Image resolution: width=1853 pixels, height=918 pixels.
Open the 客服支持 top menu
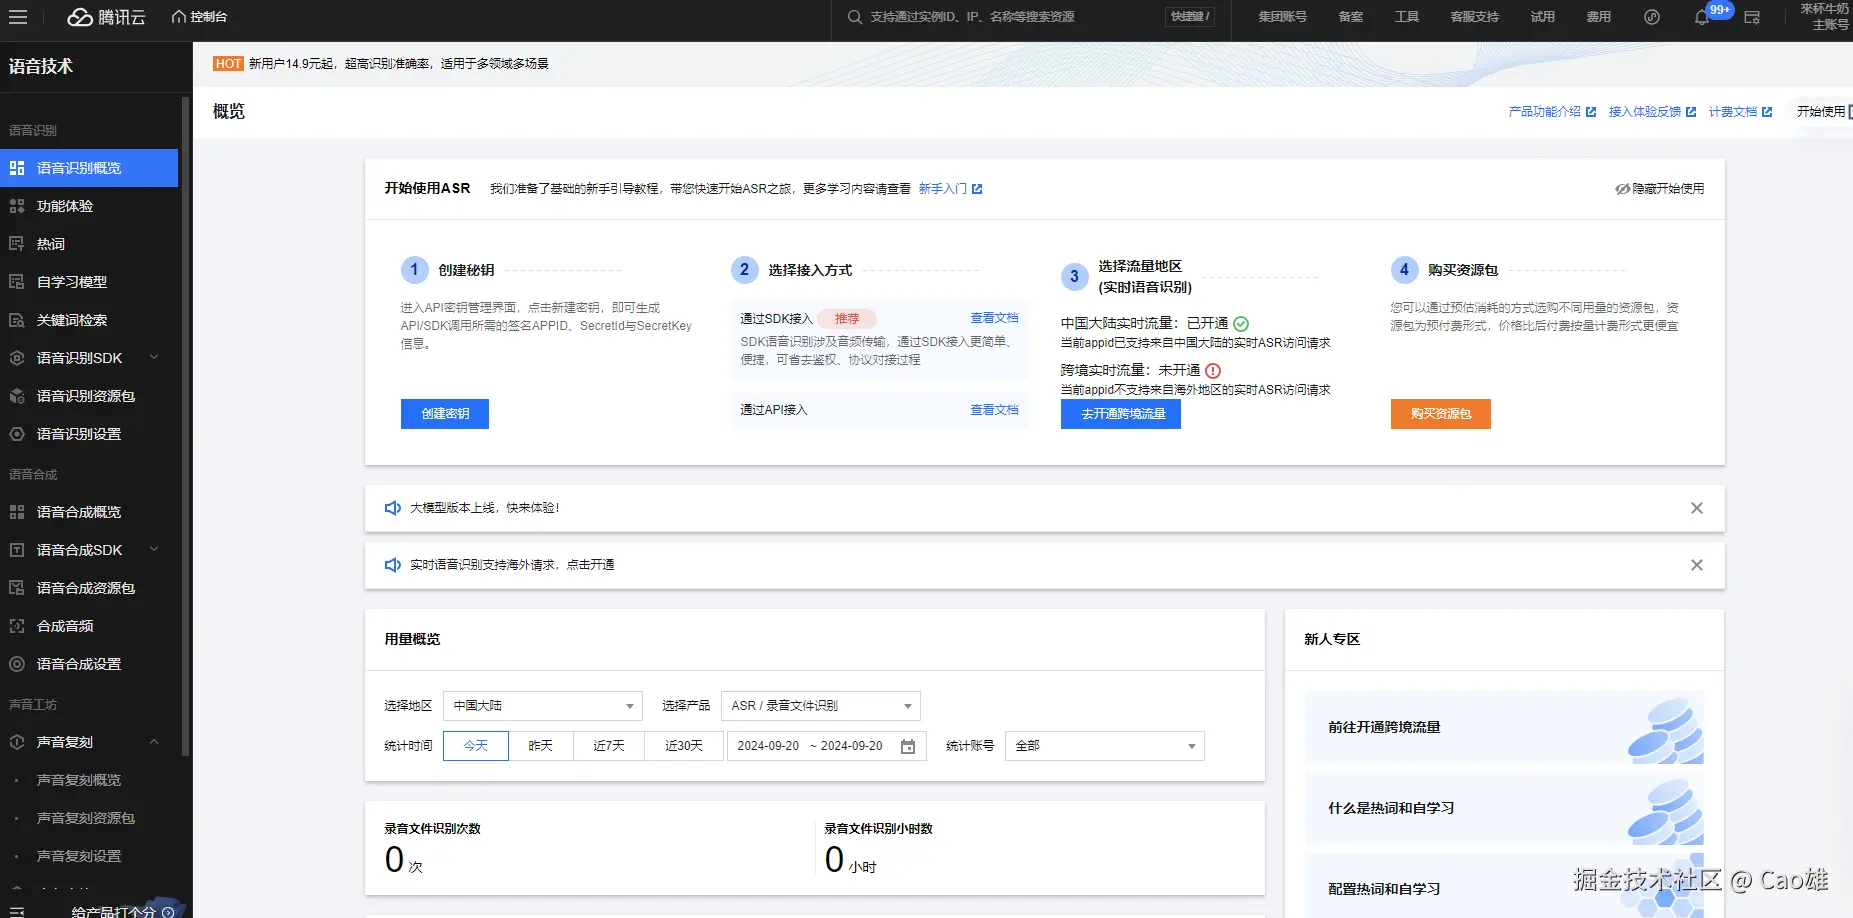tap(1475, 17)
